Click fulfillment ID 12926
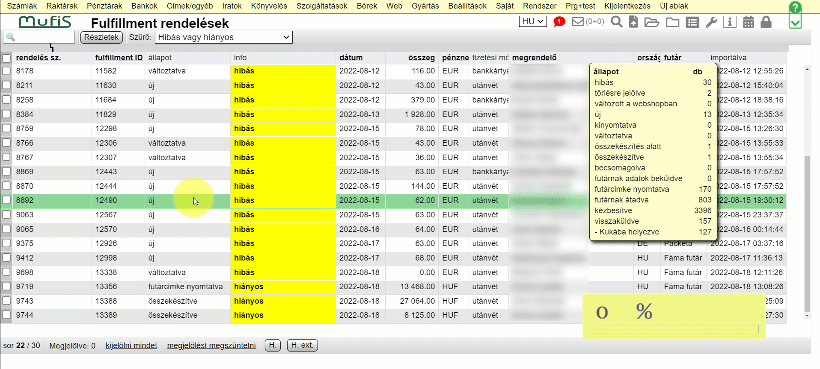Image resolution: width=820 pixels, height=369 pixels. tap(106, 244)
